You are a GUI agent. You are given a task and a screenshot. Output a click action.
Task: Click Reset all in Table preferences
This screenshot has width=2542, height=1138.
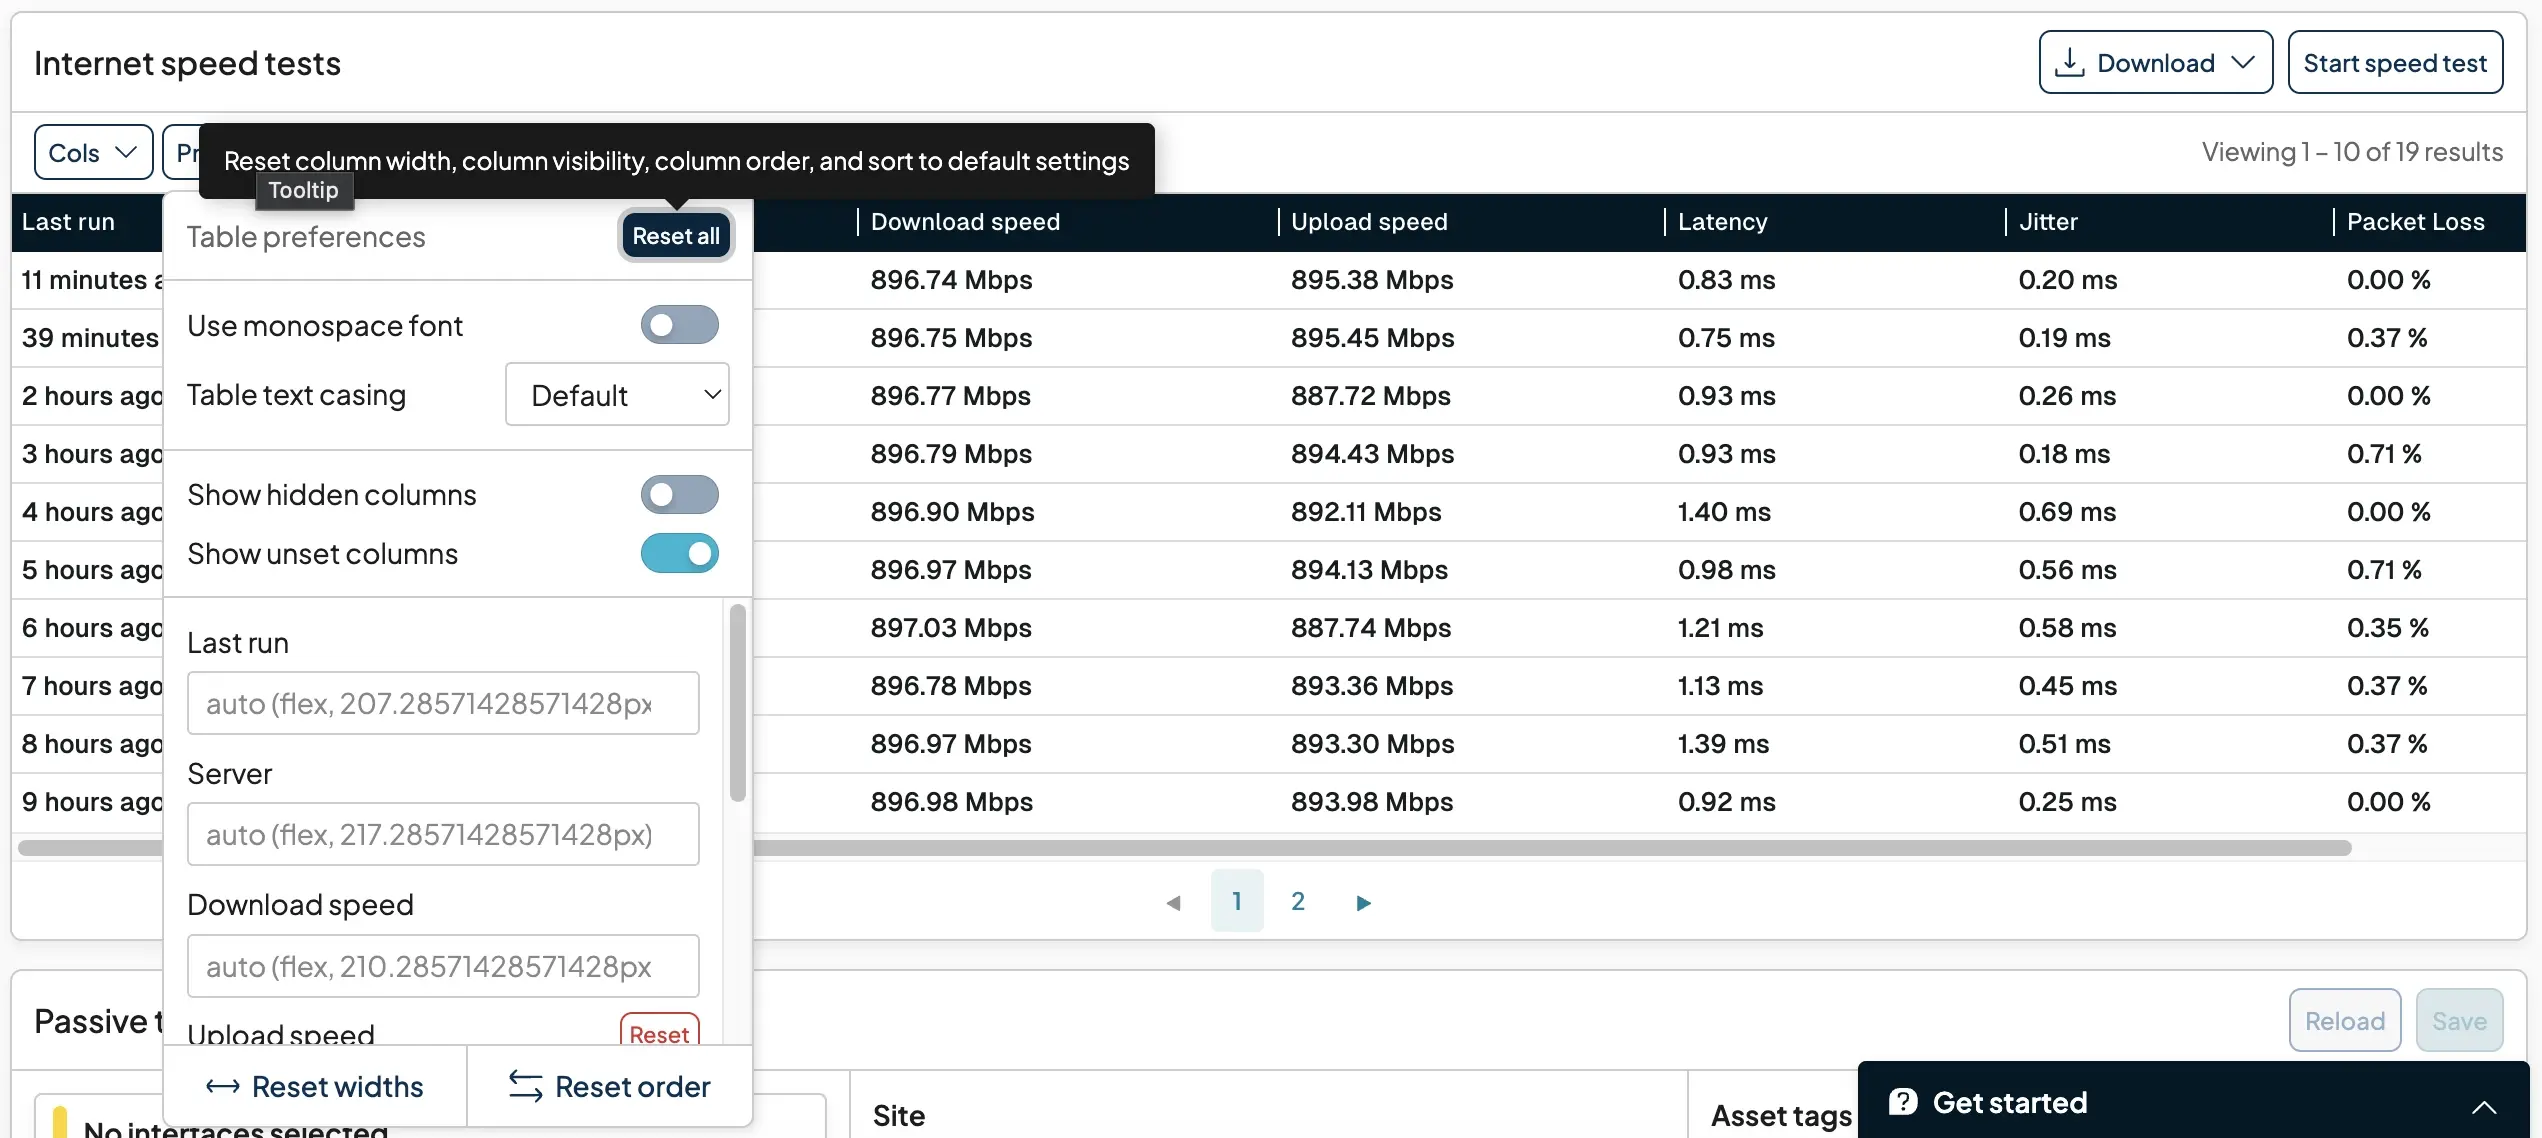(x=675, y=235)
